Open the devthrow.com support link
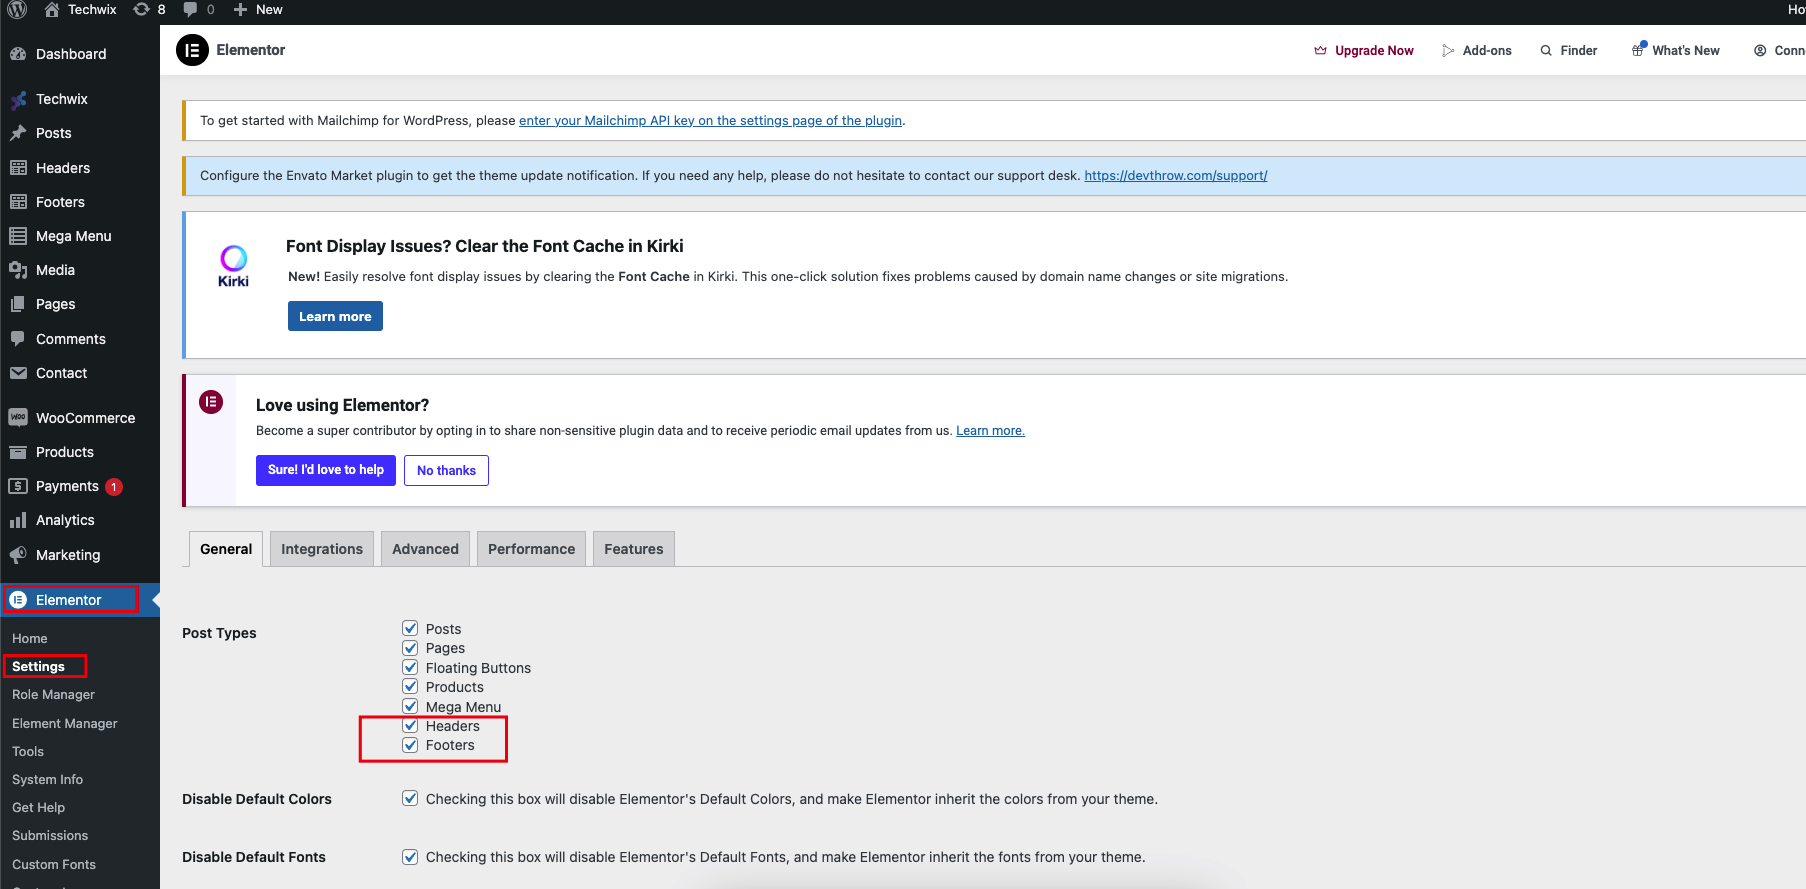This screenshot has height=889, width=1806. (1176, 175)
